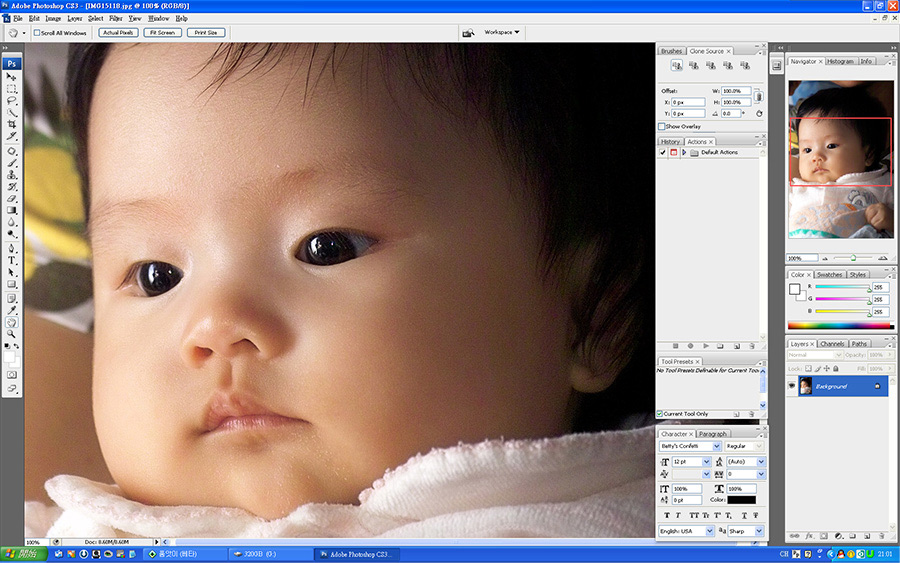Choose the Lasso tool
The image size is (900, 563).
tap(12, 100)
